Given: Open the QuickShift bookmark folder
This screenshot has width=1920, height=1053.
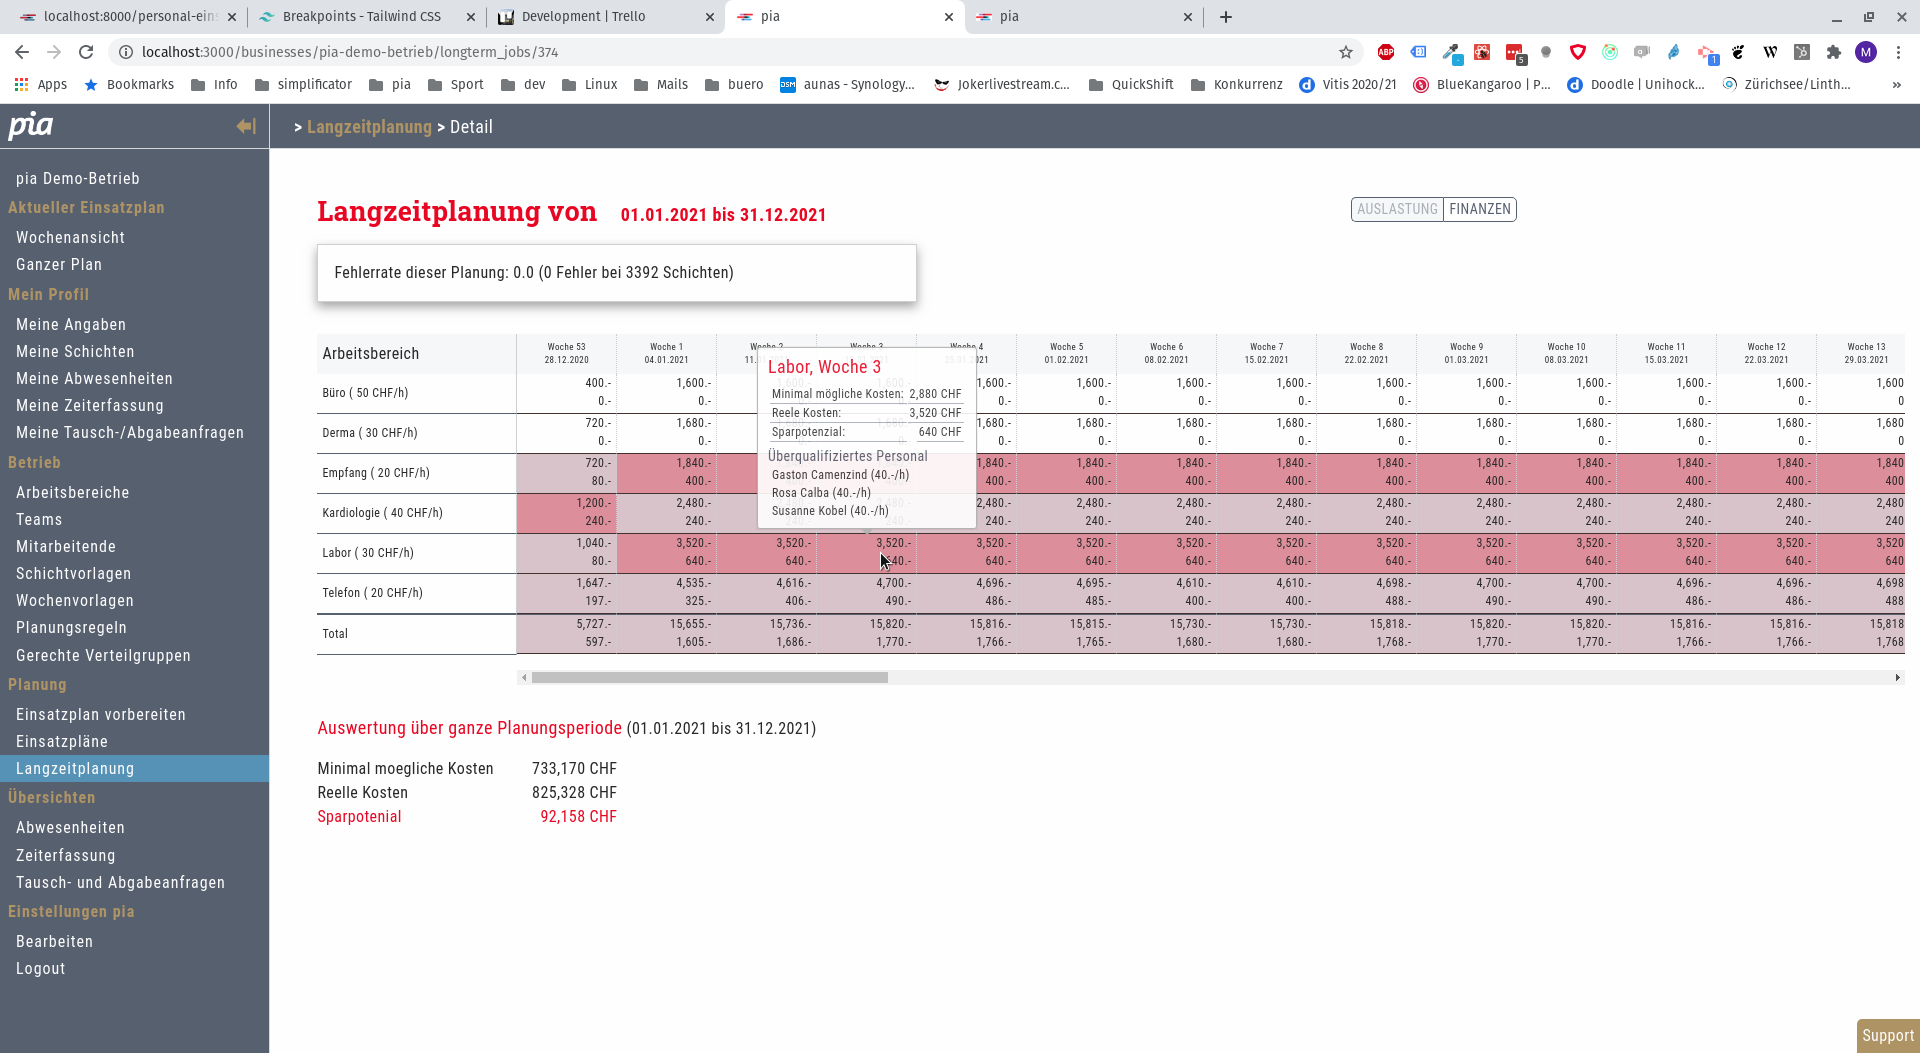Looking at the screenshot, I should [x=1130, y=84].
